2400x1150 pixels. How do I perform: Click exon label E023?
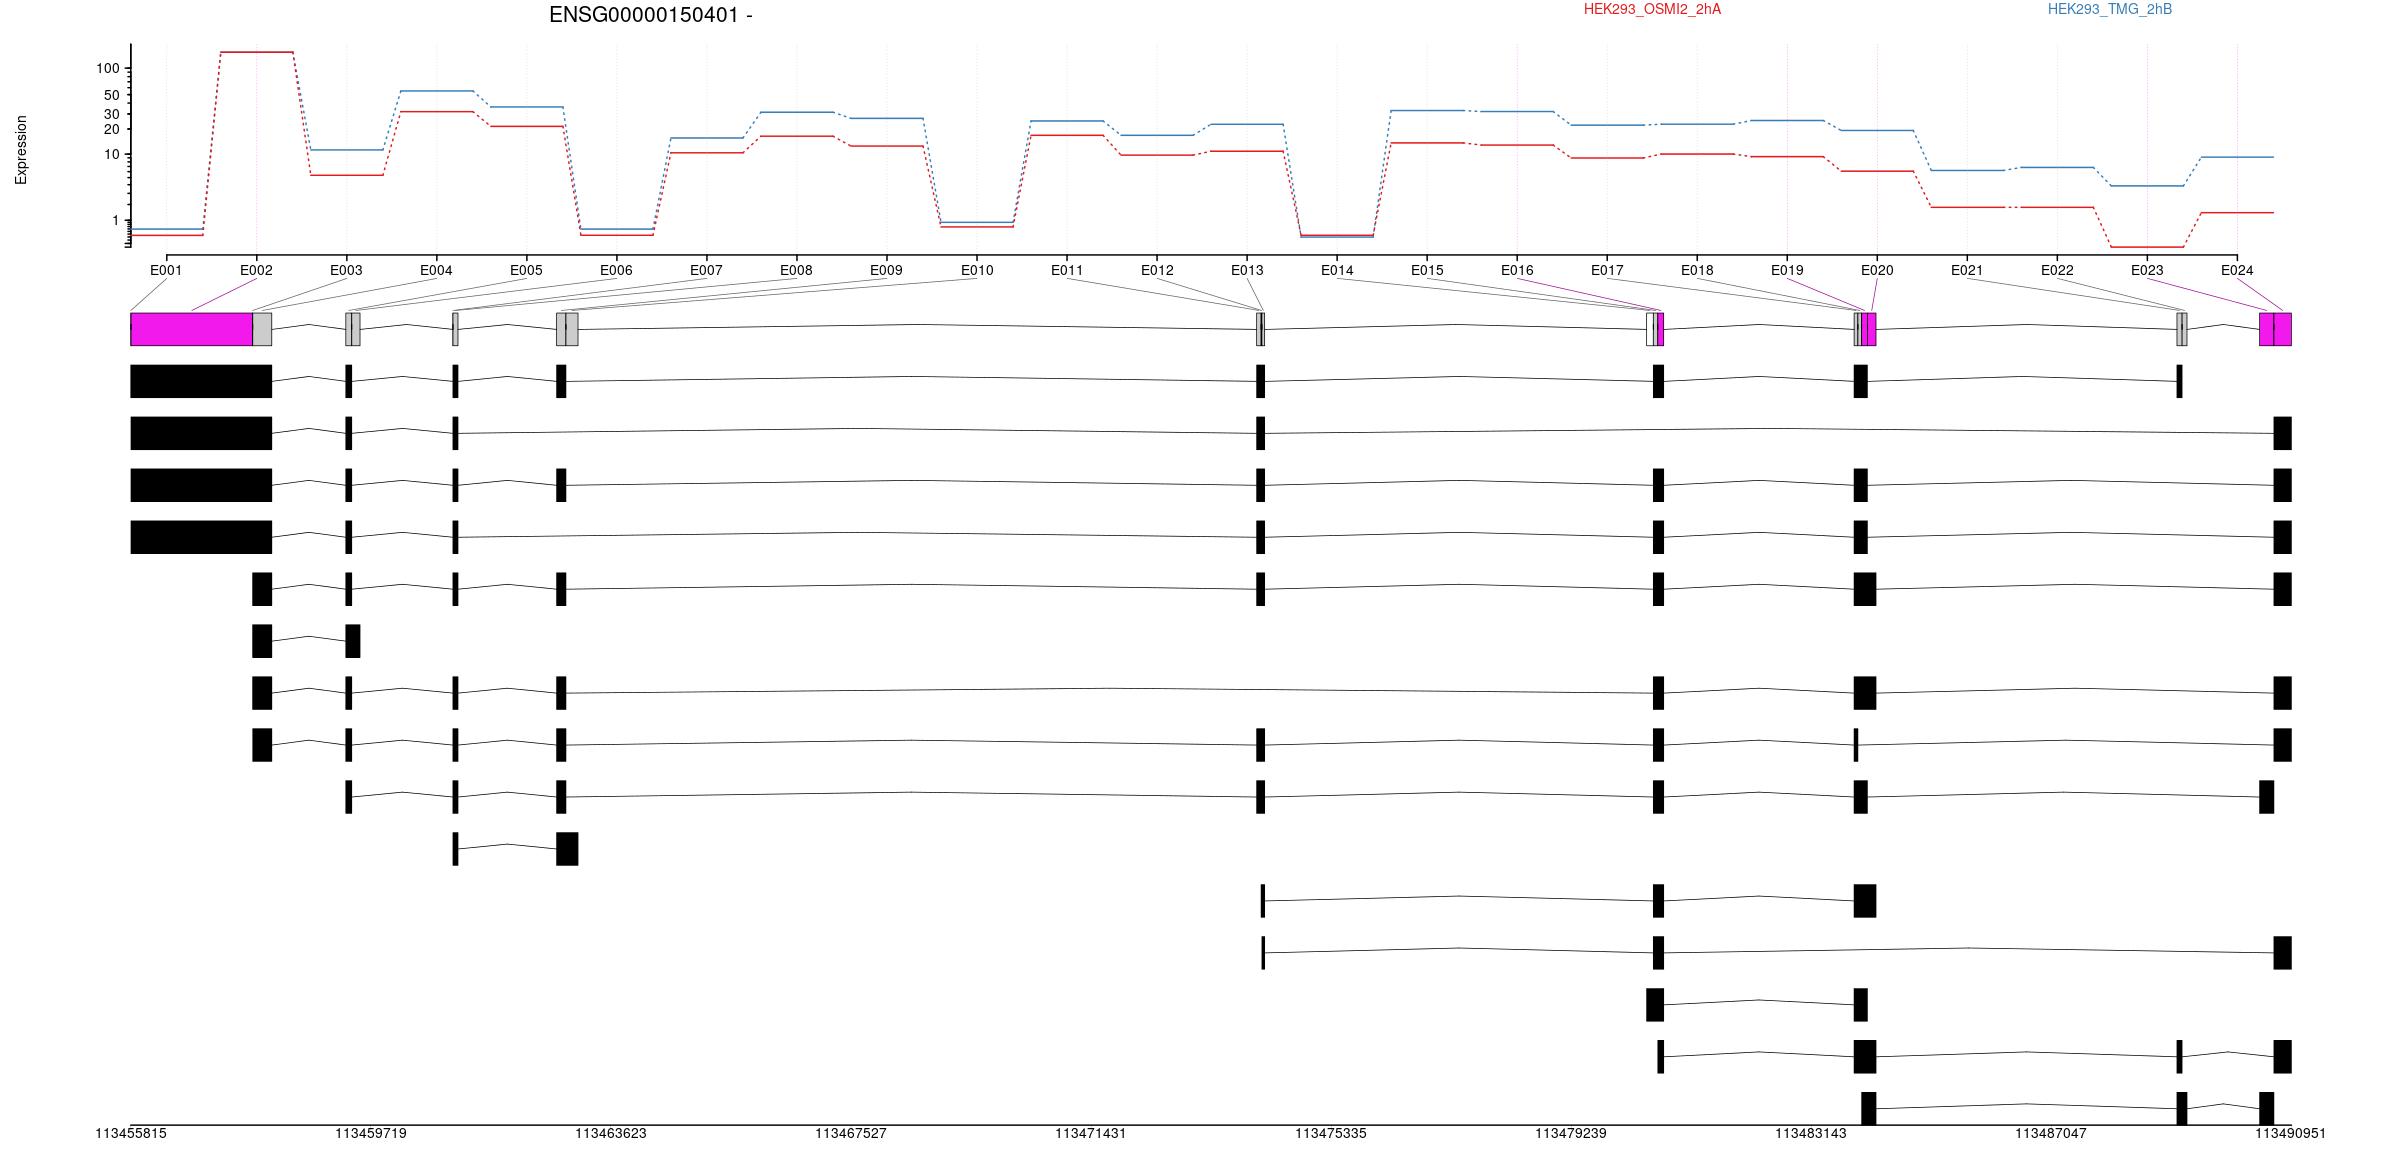coord(2147,270)
